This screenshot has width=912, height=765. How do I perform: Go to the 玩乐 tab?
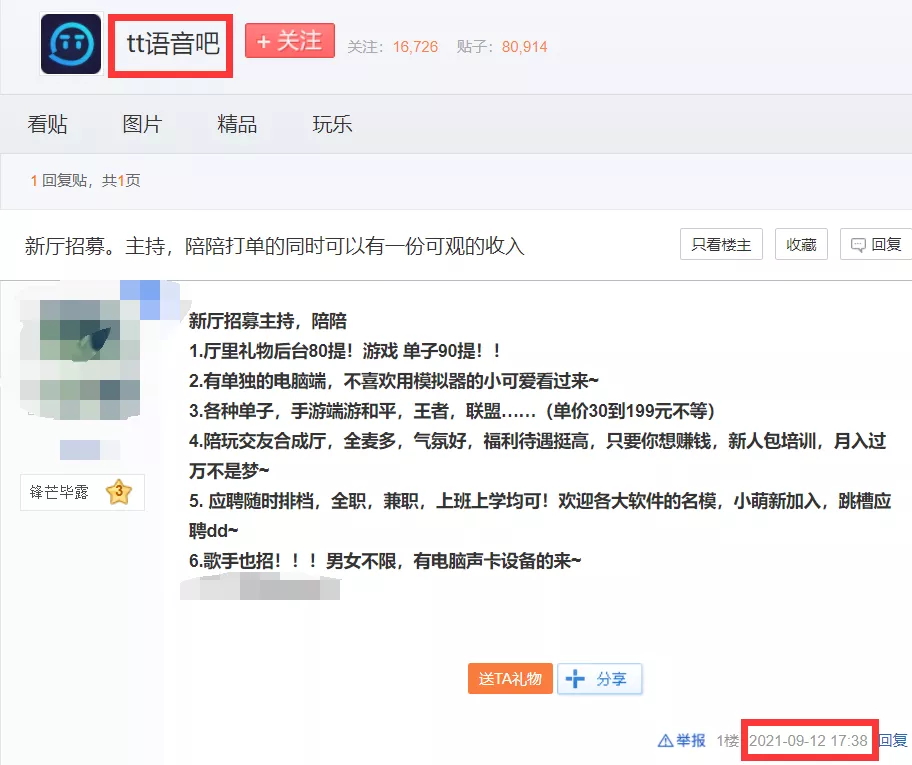click(x=332, y=124)
